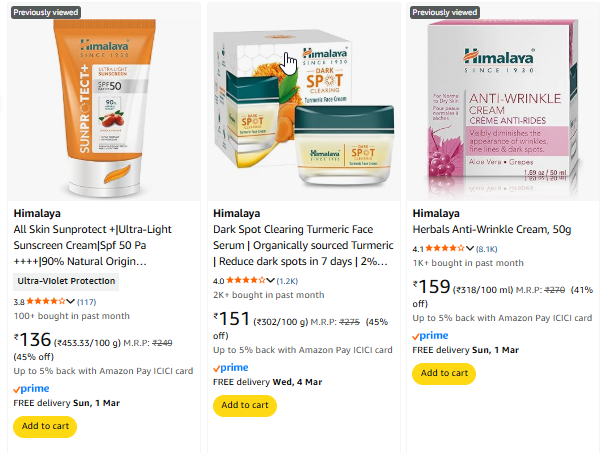Add the ₹136 sunscreen to cart

pos(45,426)
